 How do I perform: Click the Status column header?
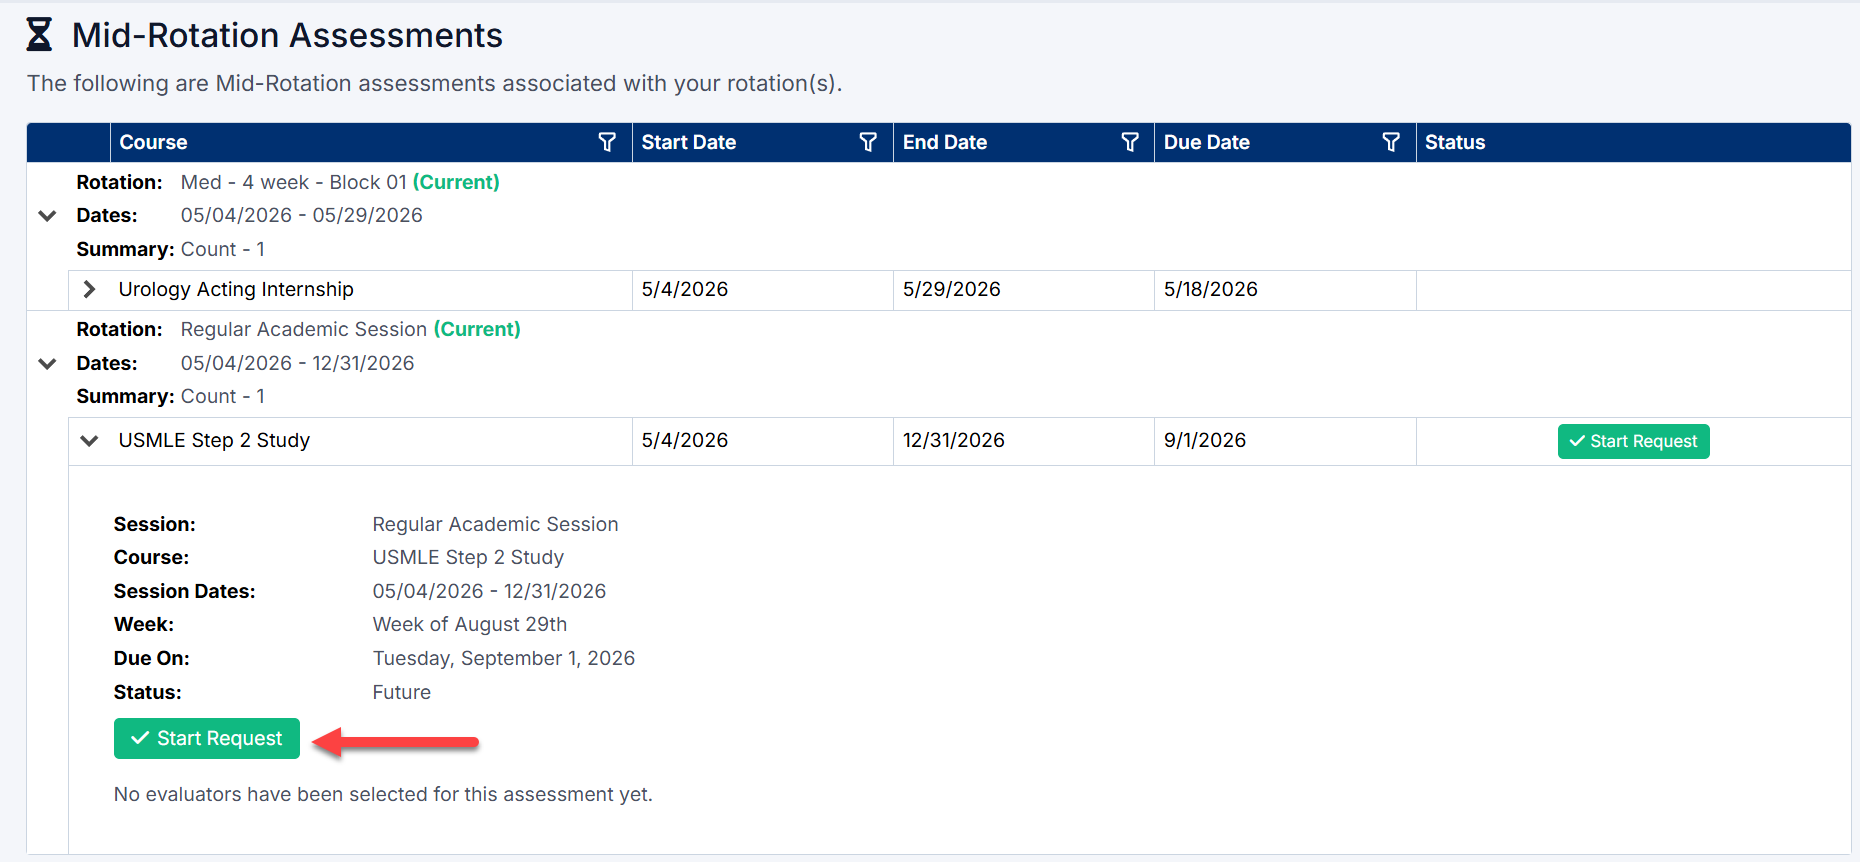pyautogui.click(x=1455, y=142)
